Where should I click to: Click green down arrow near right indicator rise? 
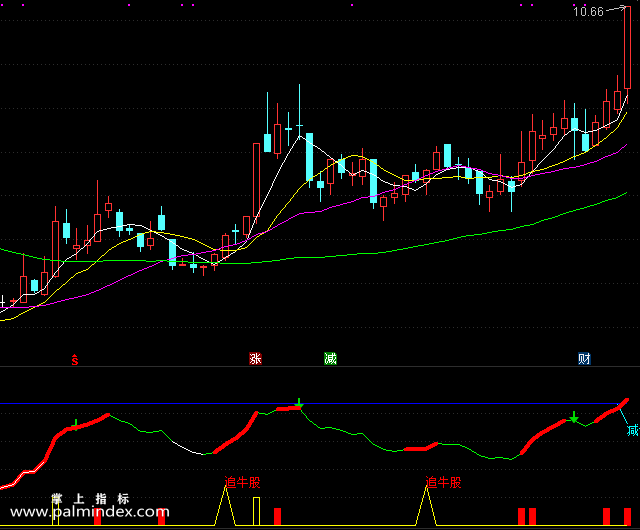pyautogui.click(x=574, y=417)
